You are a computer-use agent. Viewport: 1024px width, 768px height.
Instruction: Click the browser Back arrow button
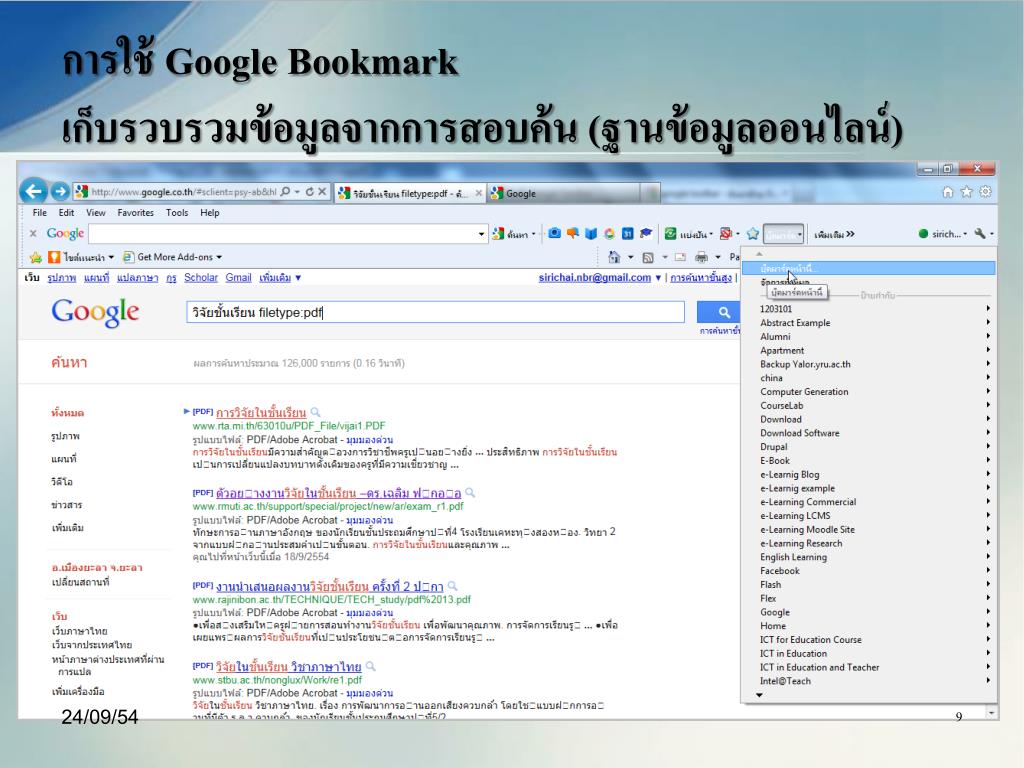click(x=33, y=191)
